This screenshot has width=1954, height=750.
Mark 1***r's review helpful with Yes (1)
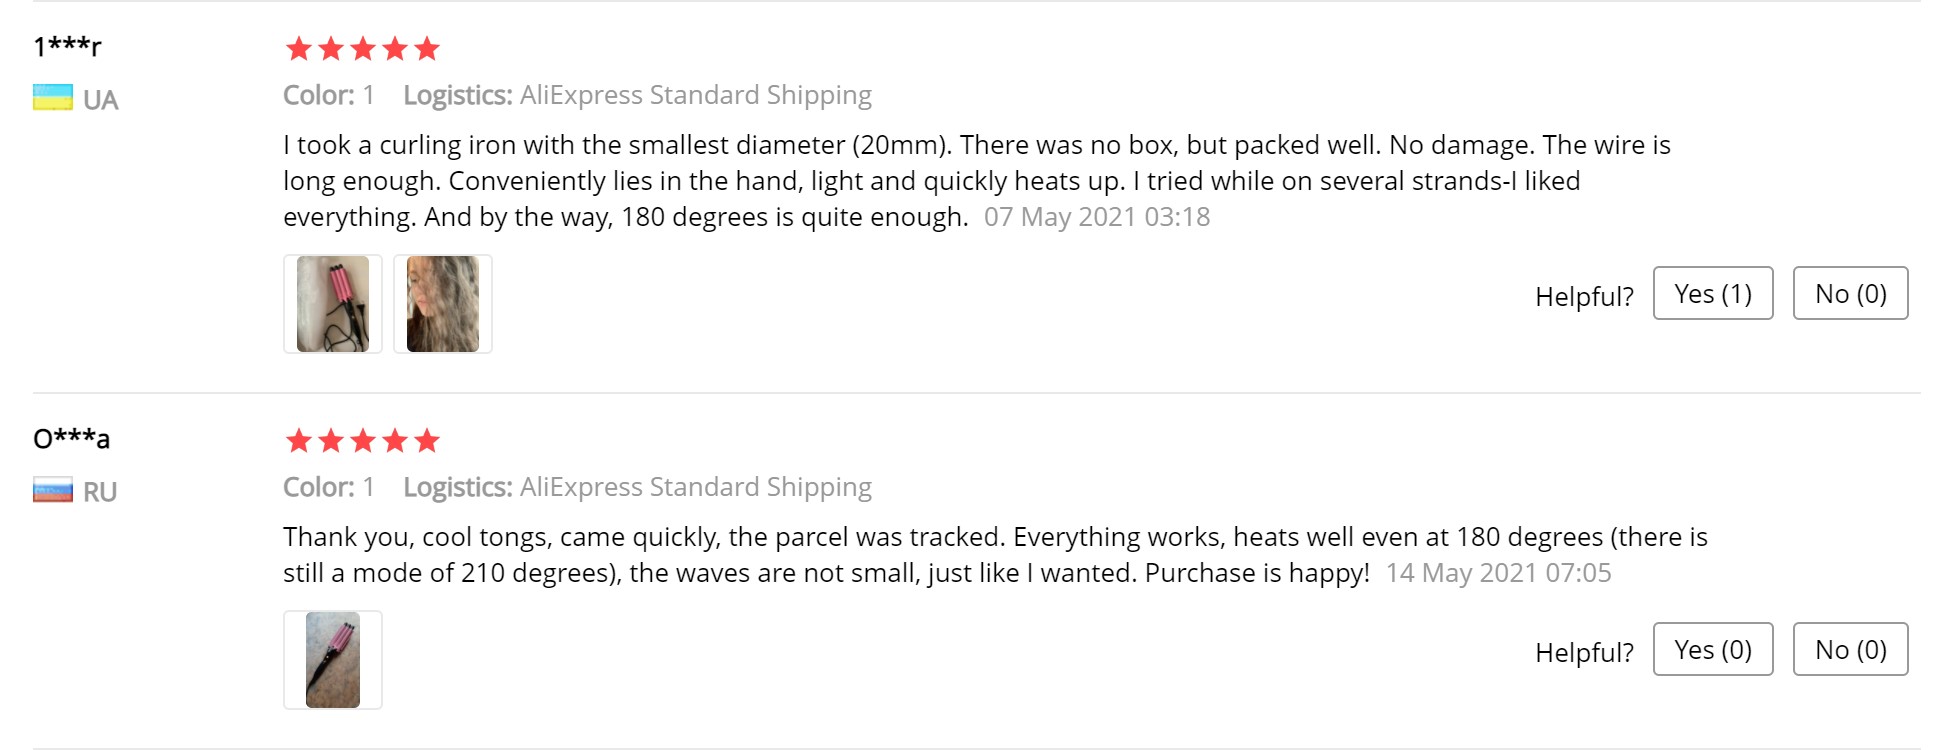point(1712,293)
